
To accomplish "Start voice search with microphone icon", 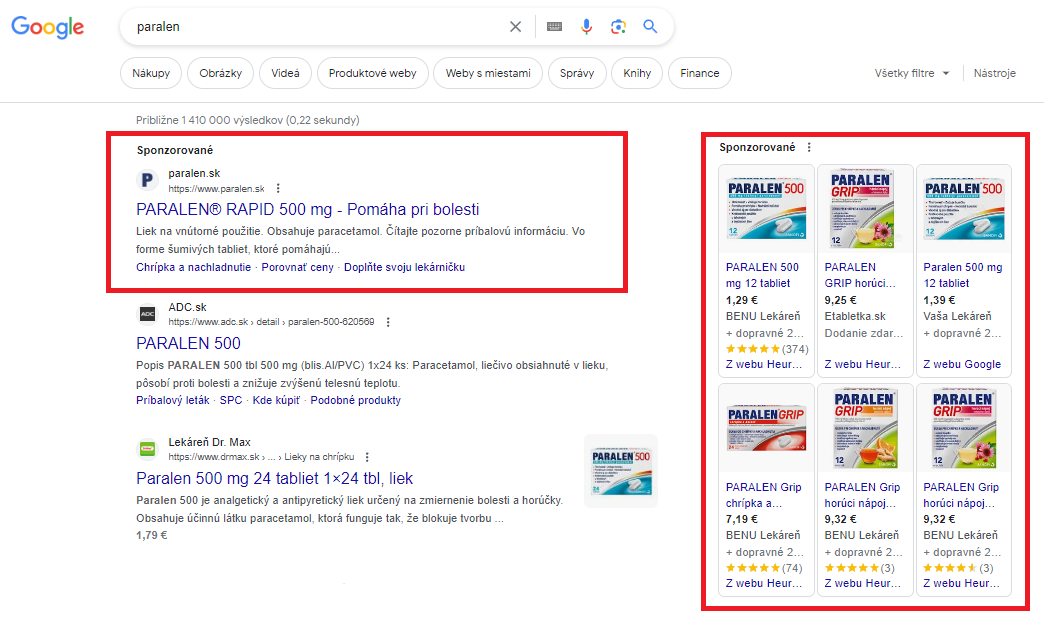I will coord(586,27).
